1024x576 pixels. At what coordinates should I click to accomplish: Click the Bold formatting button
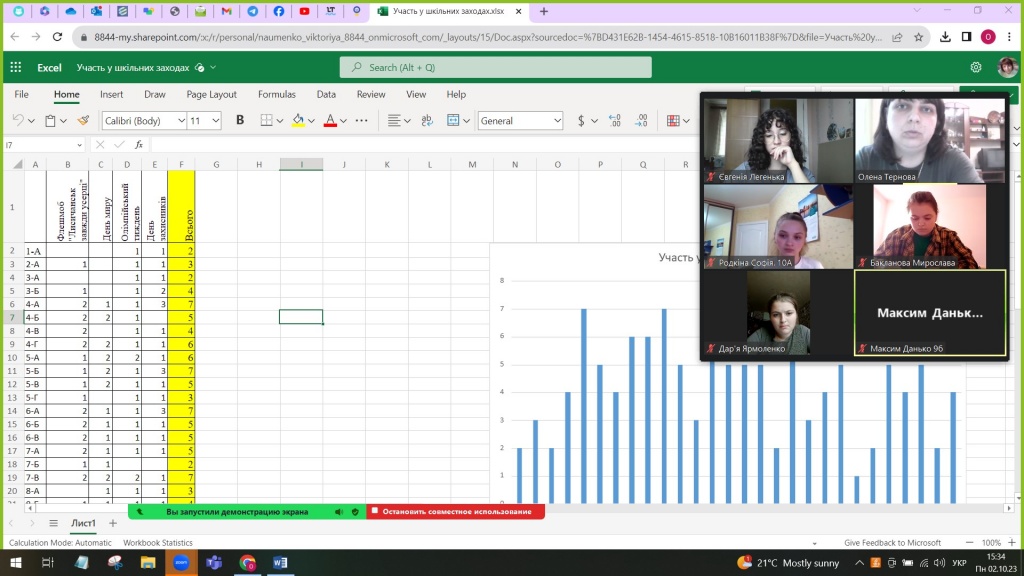[240, 120]
